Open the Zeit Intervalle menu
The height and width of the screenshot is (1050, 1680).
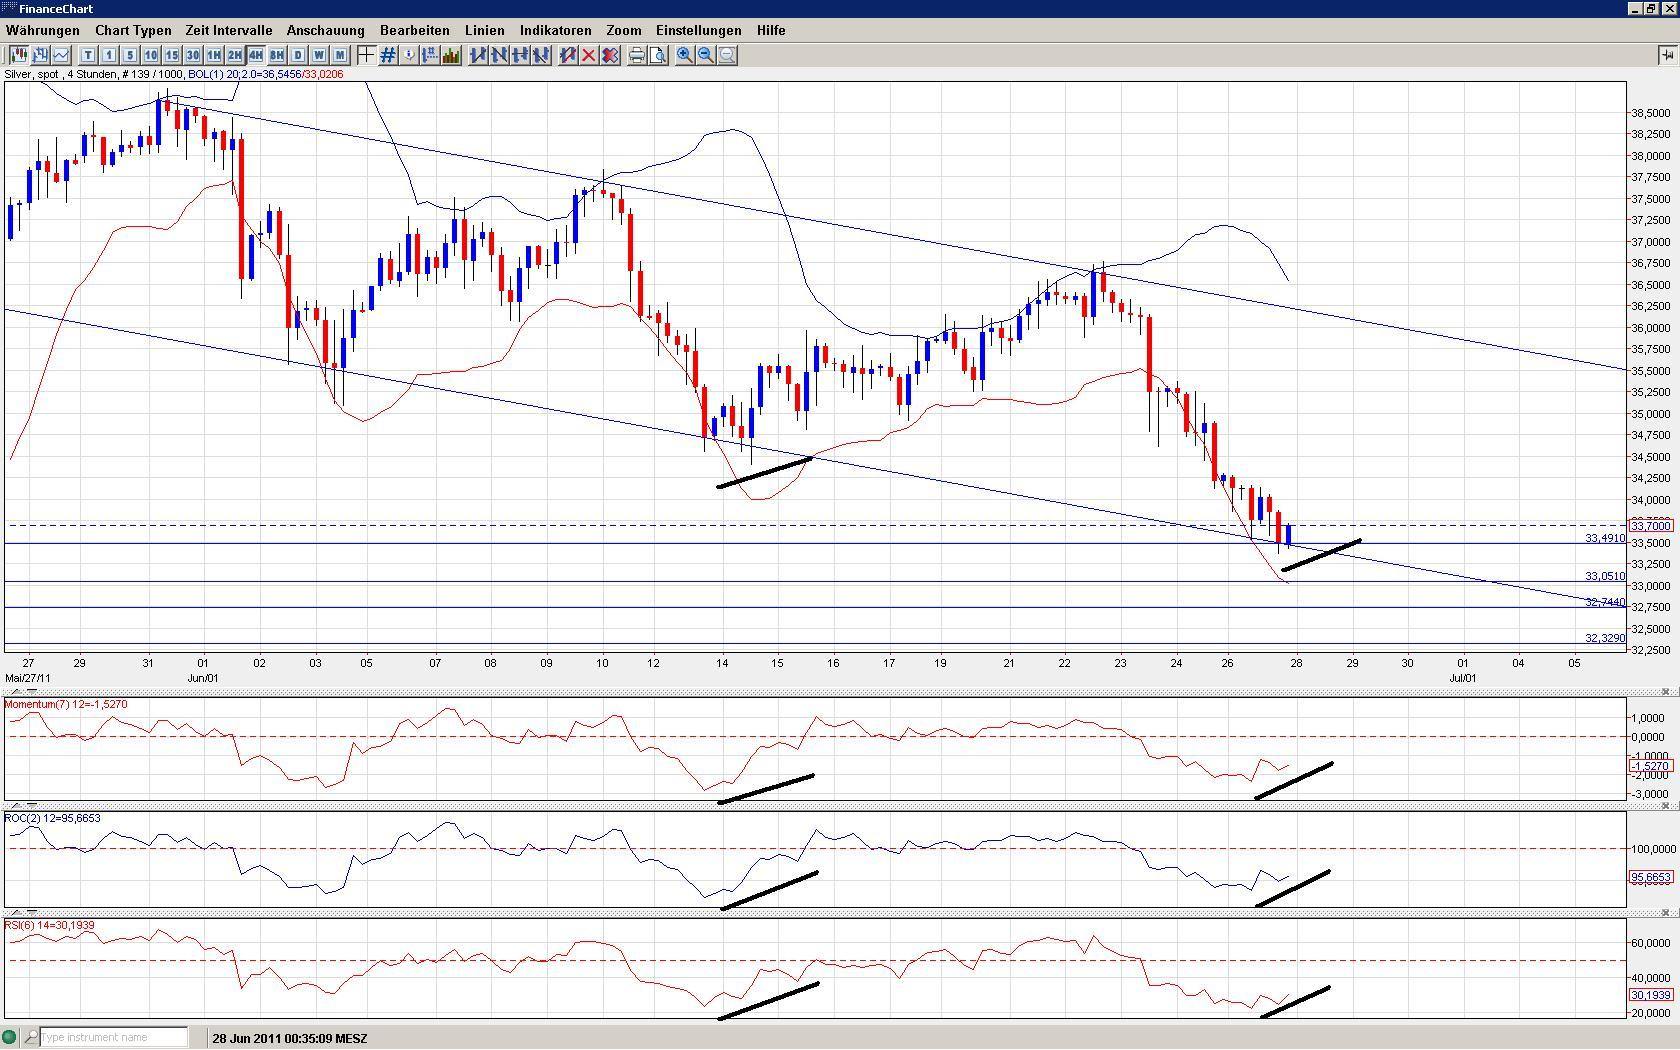(x=229, y=30)
